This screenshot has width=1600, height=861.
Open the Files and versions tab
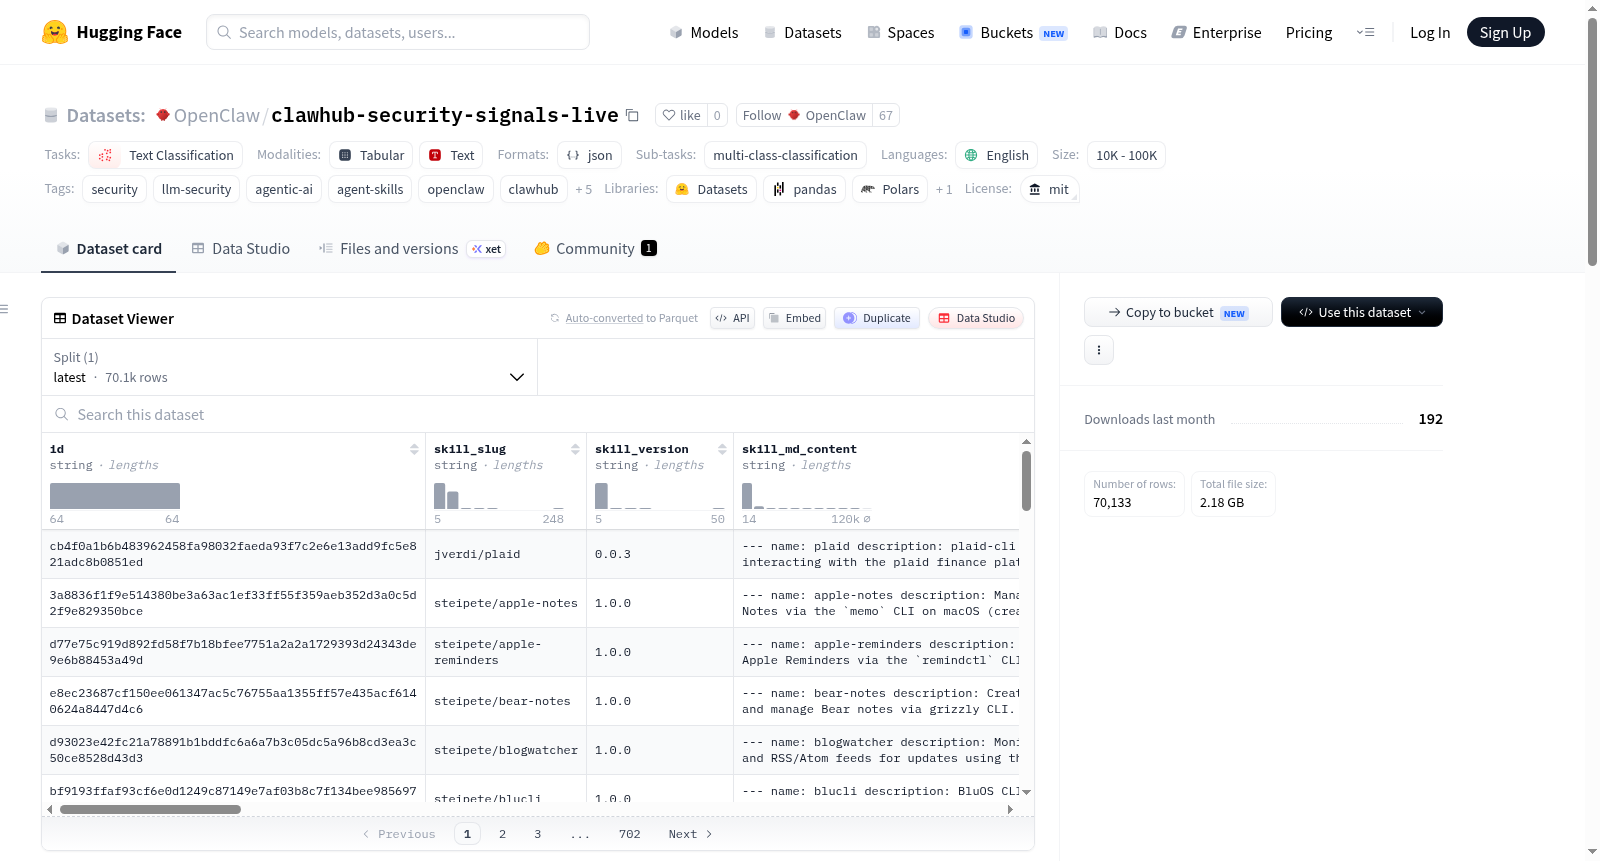(x=412, y=249)
